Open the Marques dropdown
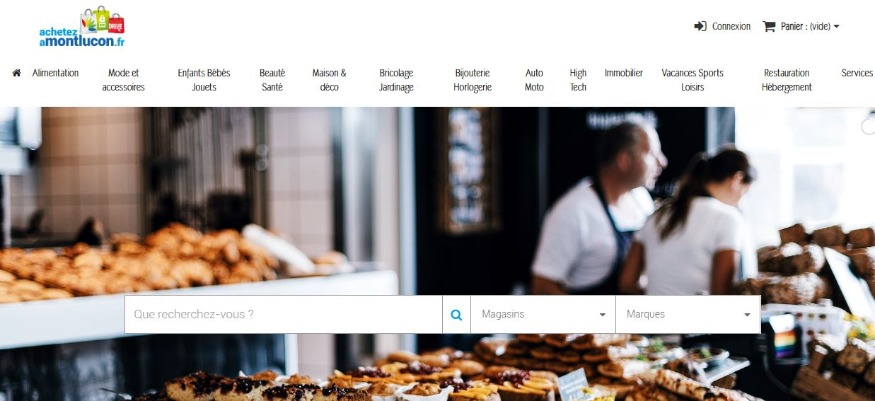Screen dimensions: 875x401 (688, 315)
